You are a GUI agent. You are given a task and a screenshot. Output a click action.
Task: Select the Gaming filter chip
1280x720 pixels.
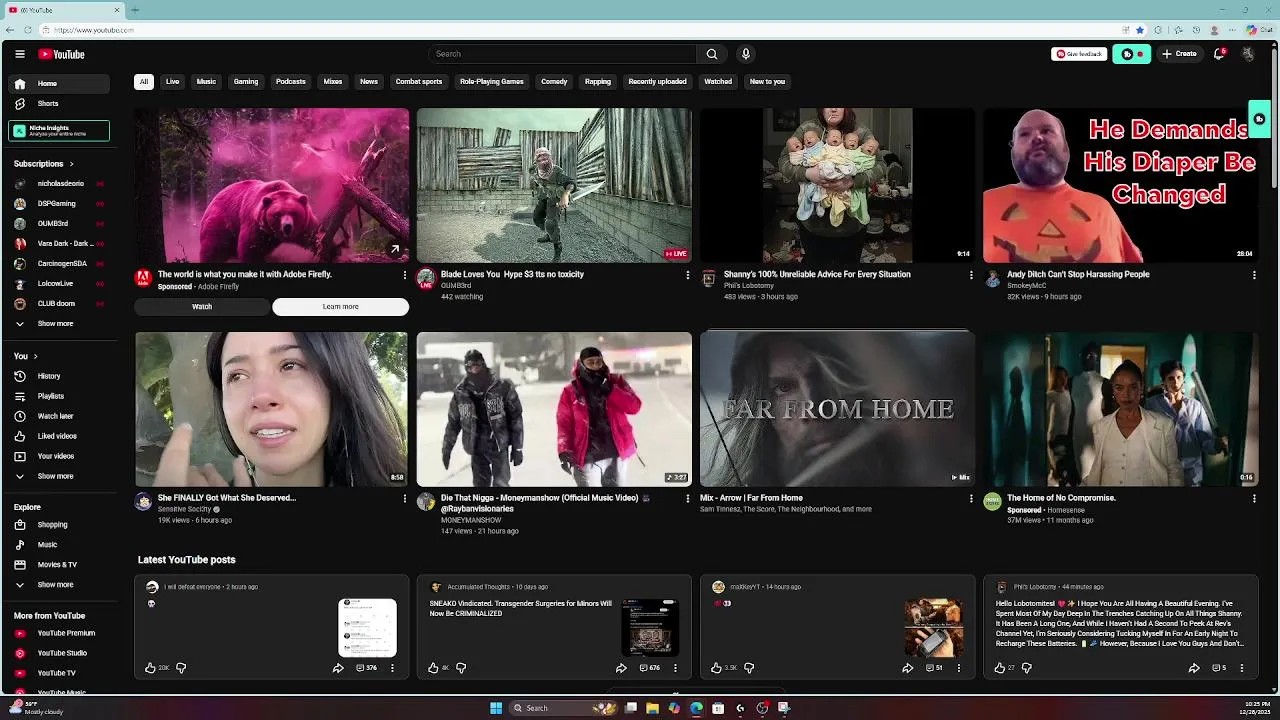246,82
